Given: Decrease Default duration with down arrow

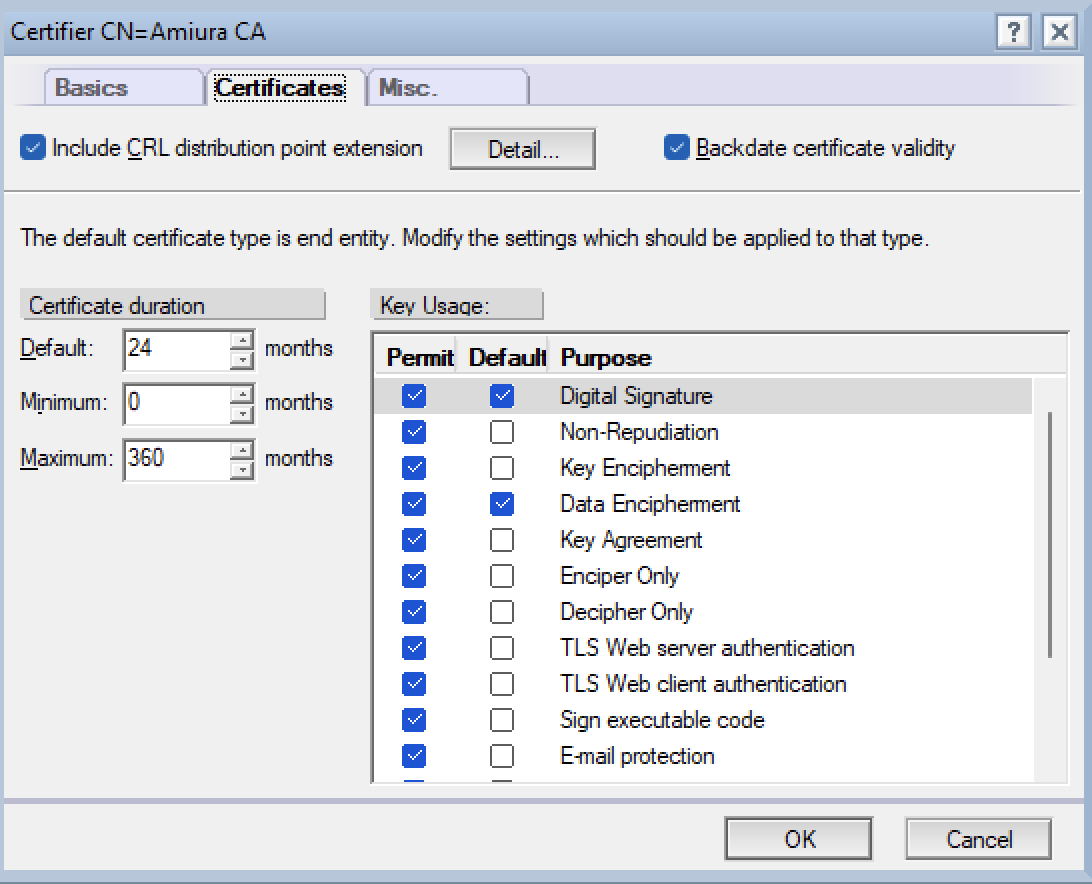Looking at the screenshot, I should click(242, 359).
